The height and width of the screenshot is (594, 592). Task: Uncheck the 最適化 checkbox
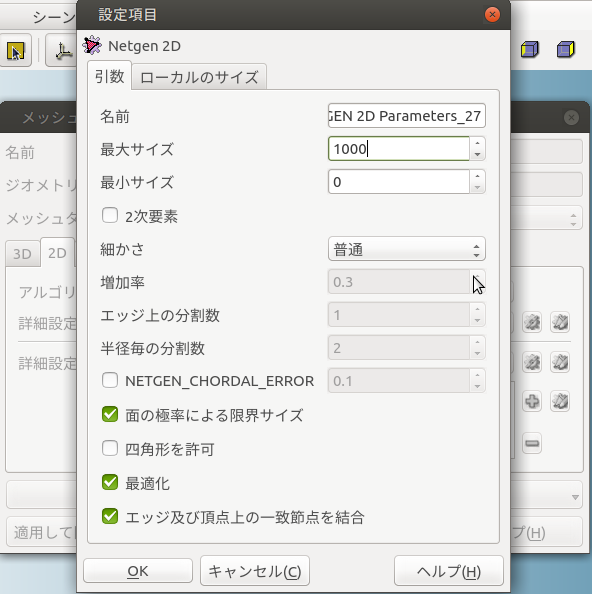(110, 483)
